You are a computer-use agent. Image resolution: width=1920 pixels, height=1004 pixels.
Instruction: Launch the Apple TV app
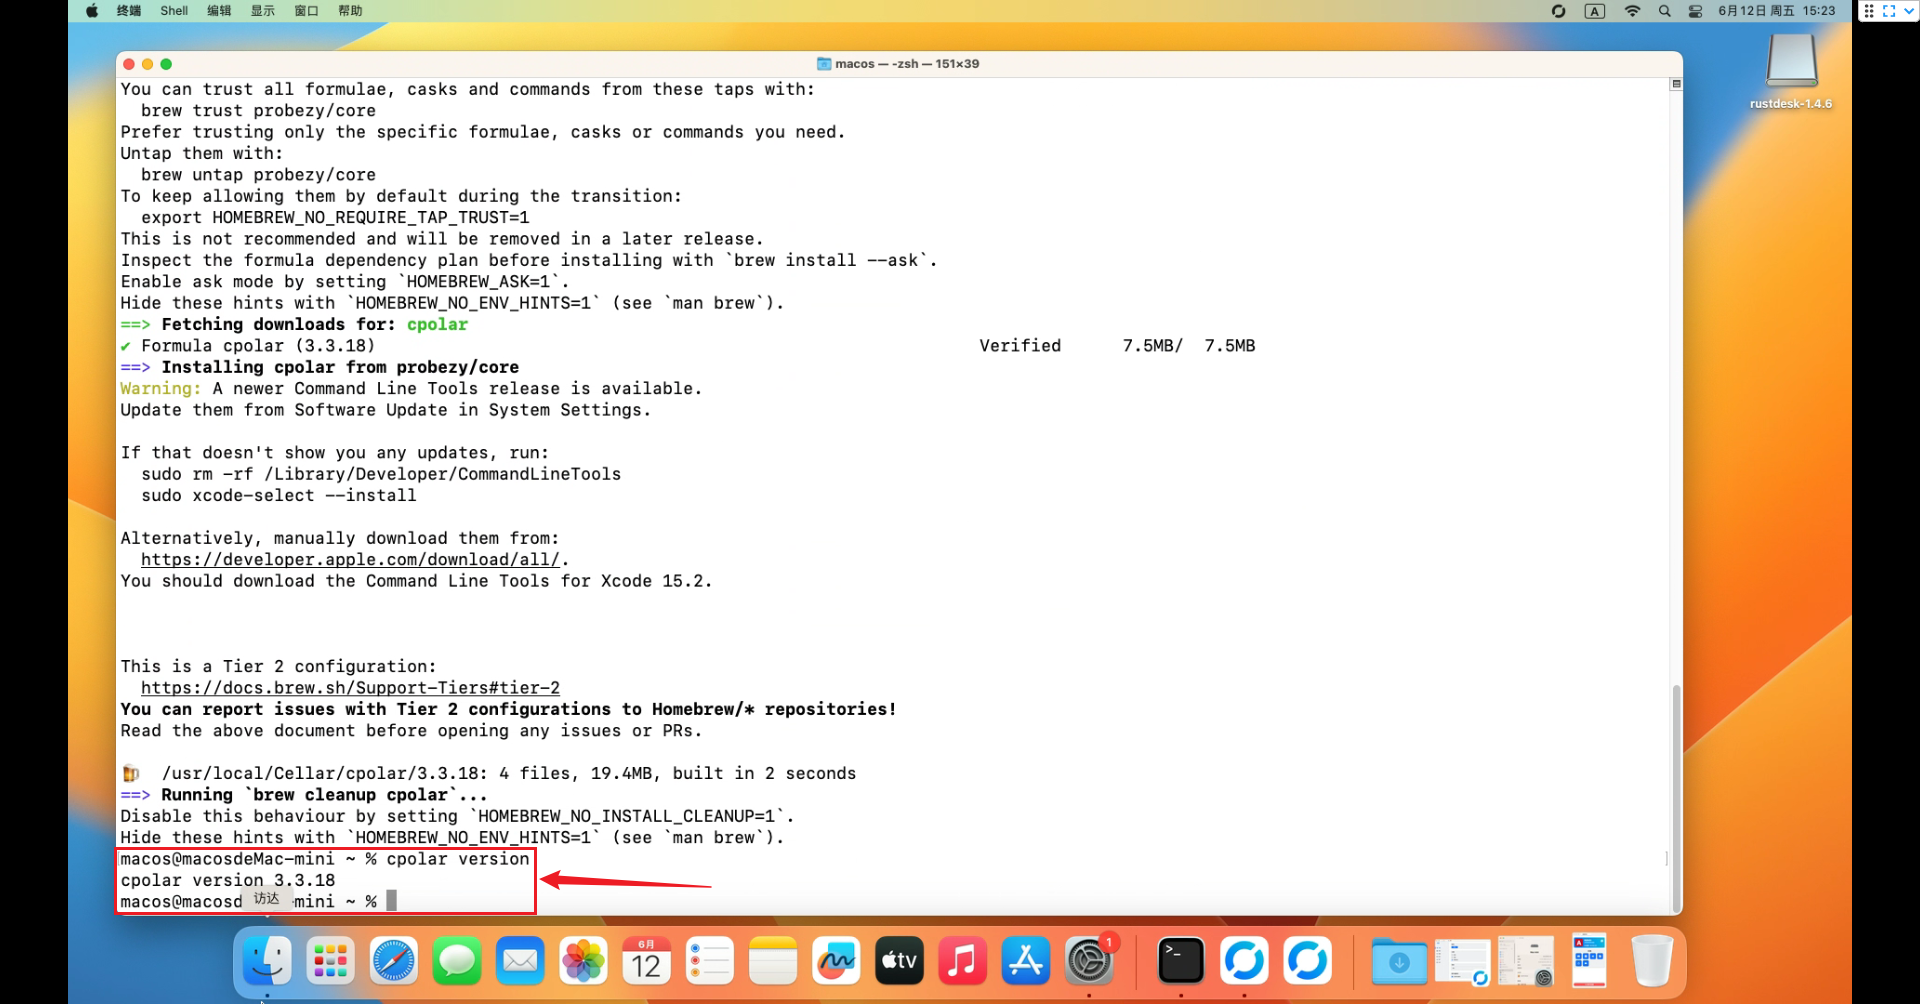click(899, 961)
